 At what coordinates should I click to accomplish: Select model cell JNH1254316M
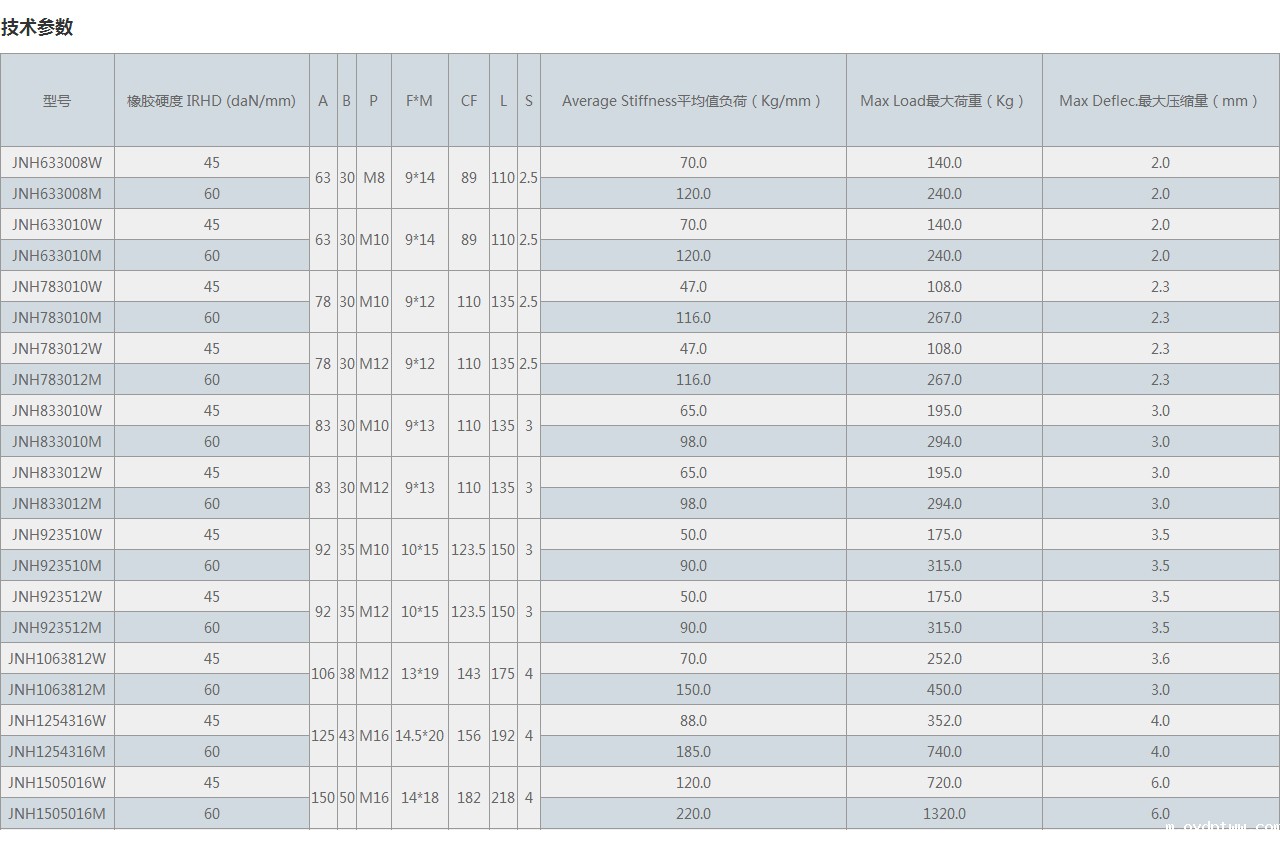click(57, 751)
